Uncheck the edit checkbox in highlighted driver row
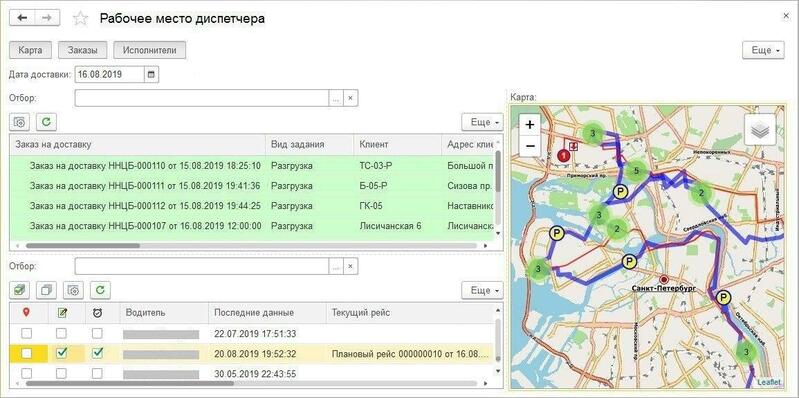 point(61,353)
